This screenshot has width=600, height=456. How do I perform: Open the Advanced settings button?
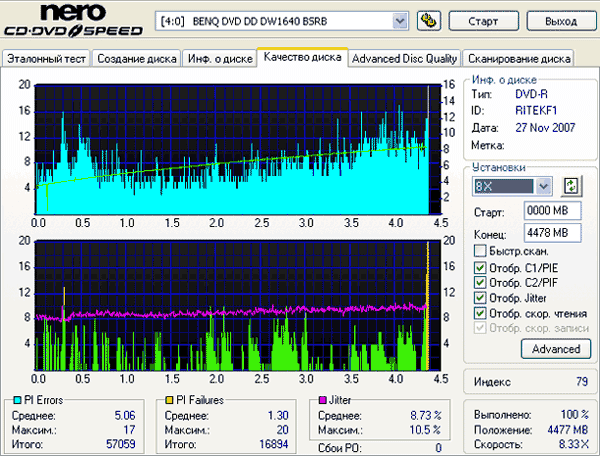coord(556,349)
